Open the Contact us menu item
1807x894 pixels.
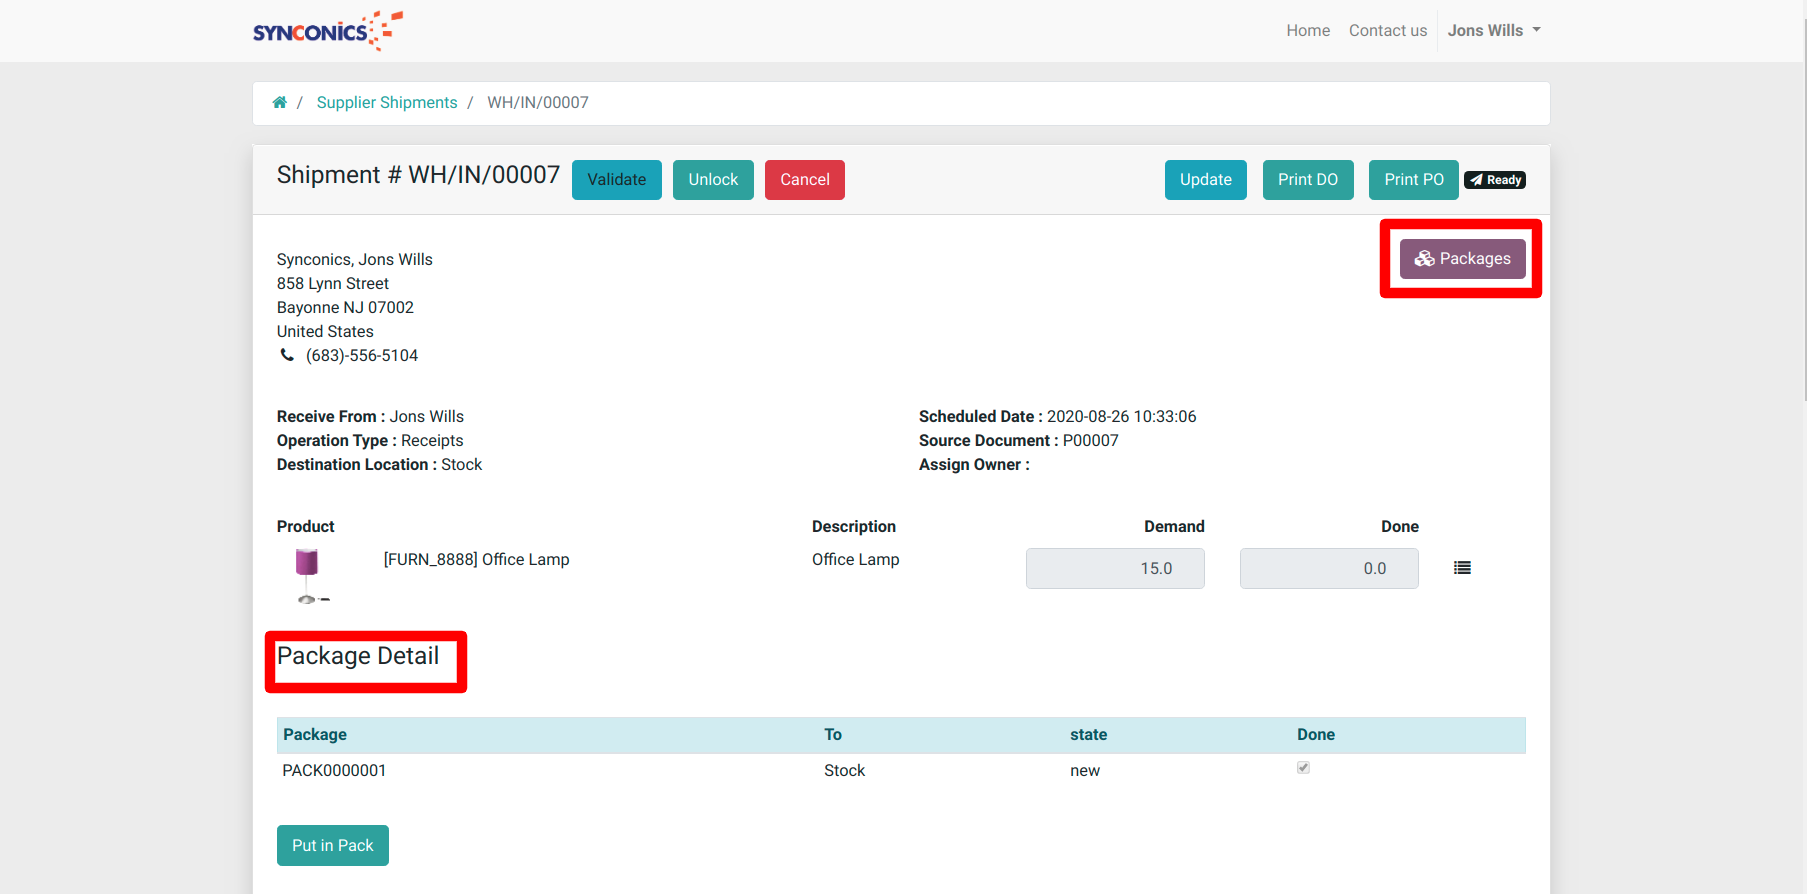(x=1387, y=31)
